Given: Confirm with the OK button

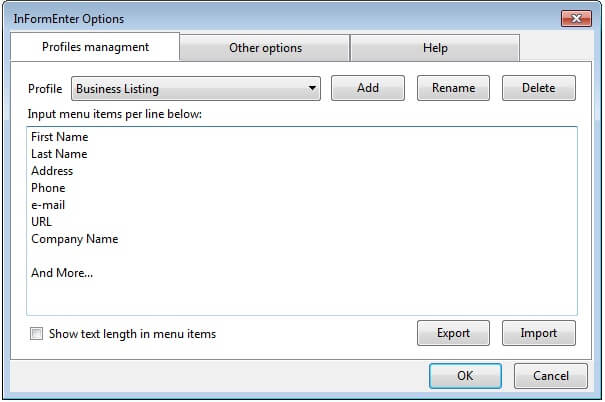Looking at the screenshot, I should point(465,376).
